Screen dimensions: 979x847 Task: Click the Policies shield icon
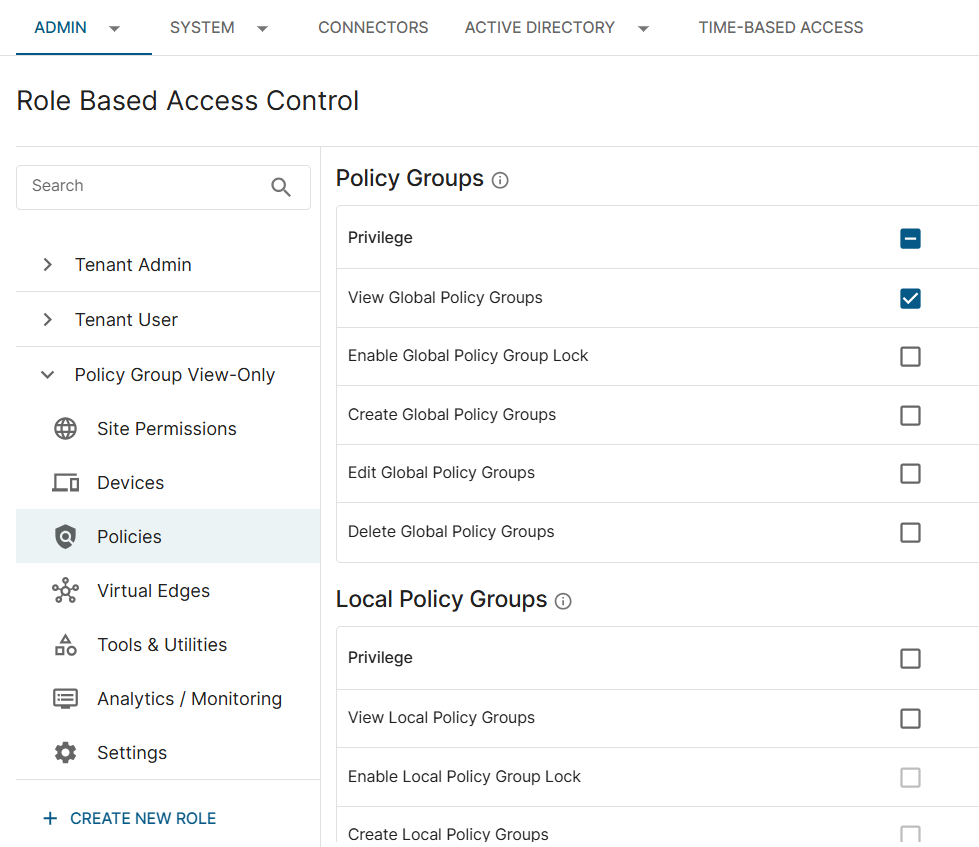[x=65, y=537]
